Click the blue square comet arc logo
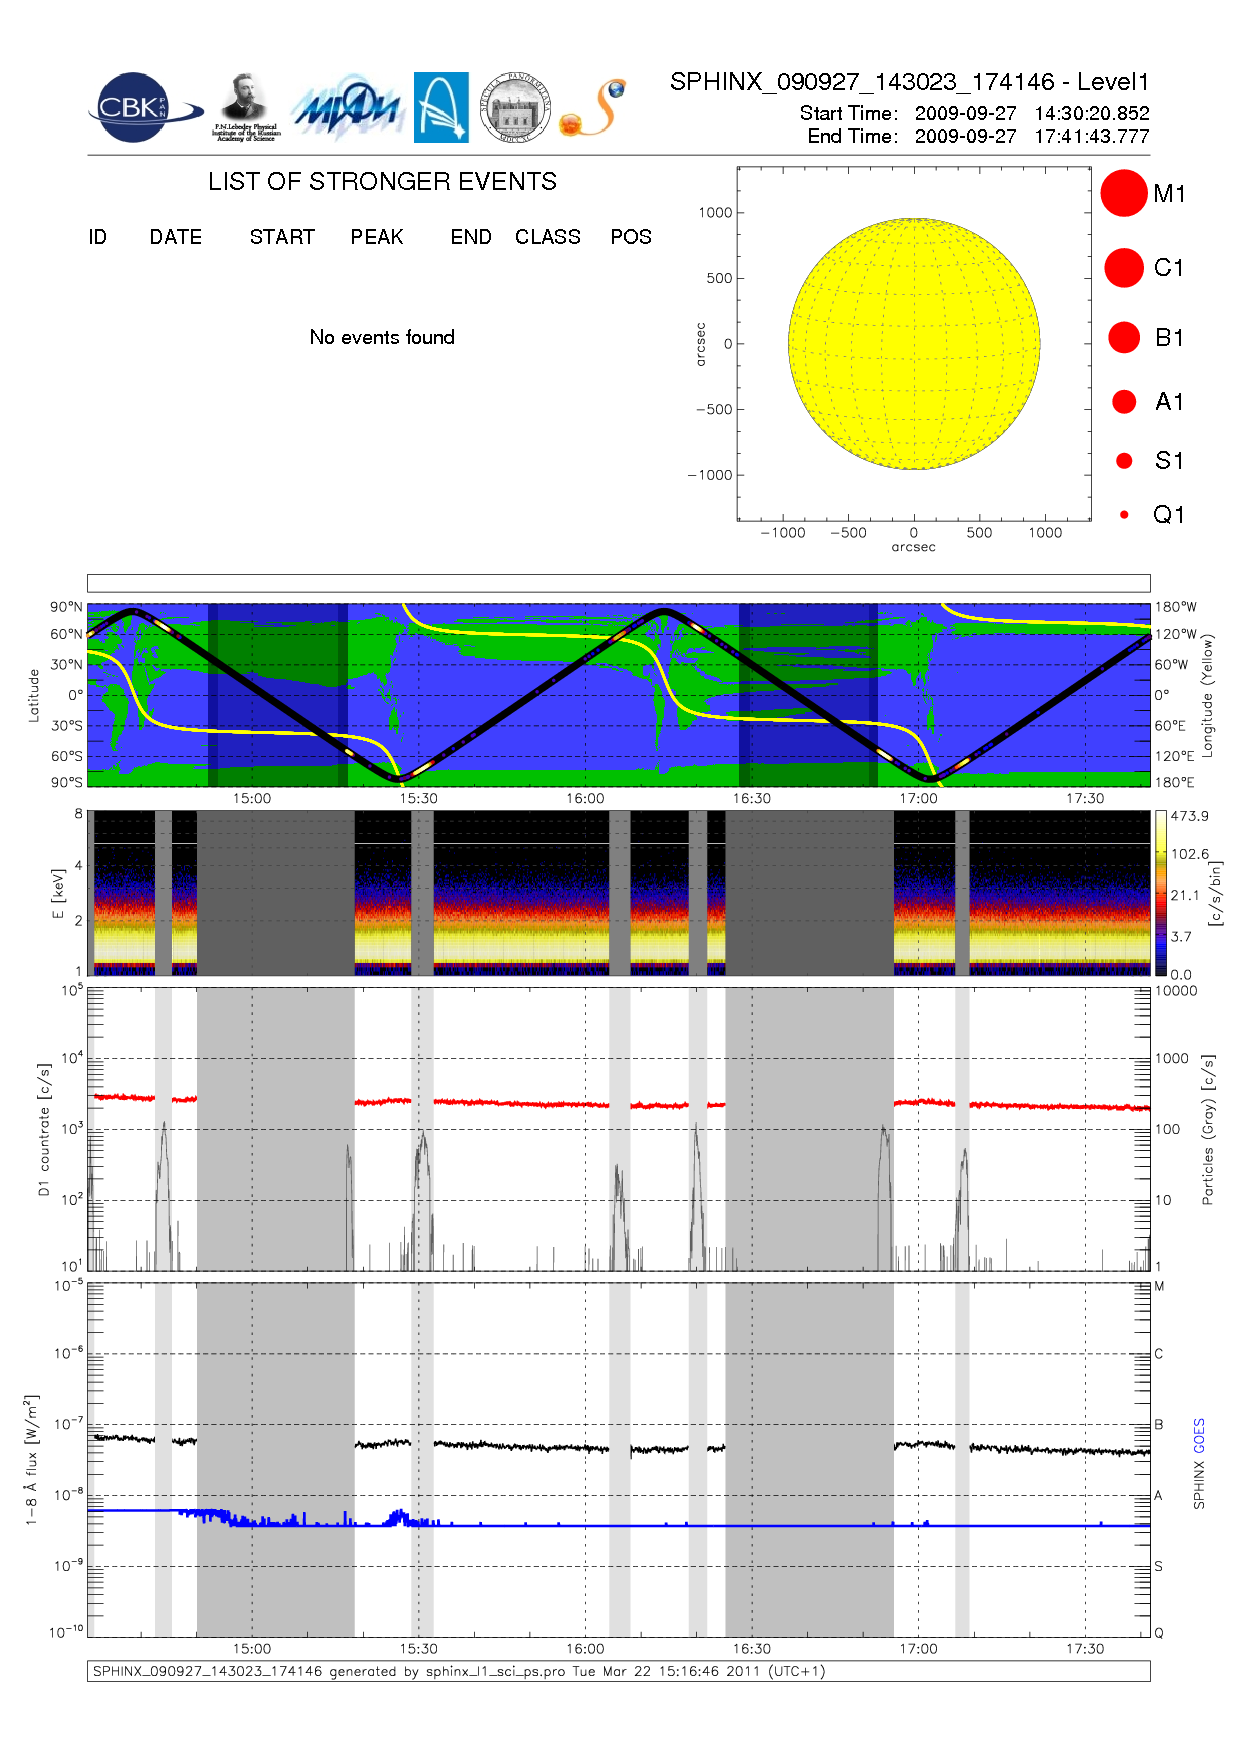 pyautogui.click(x=441, y=107)
